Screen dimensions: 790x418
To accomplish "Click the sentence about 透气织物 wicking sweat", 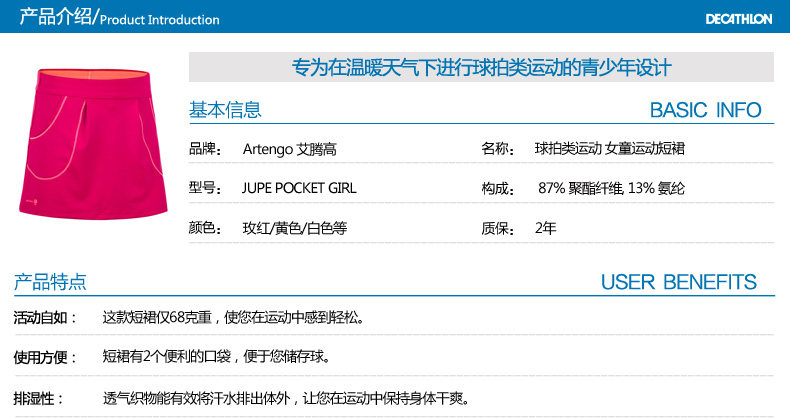I will click(x=286, y=399).
